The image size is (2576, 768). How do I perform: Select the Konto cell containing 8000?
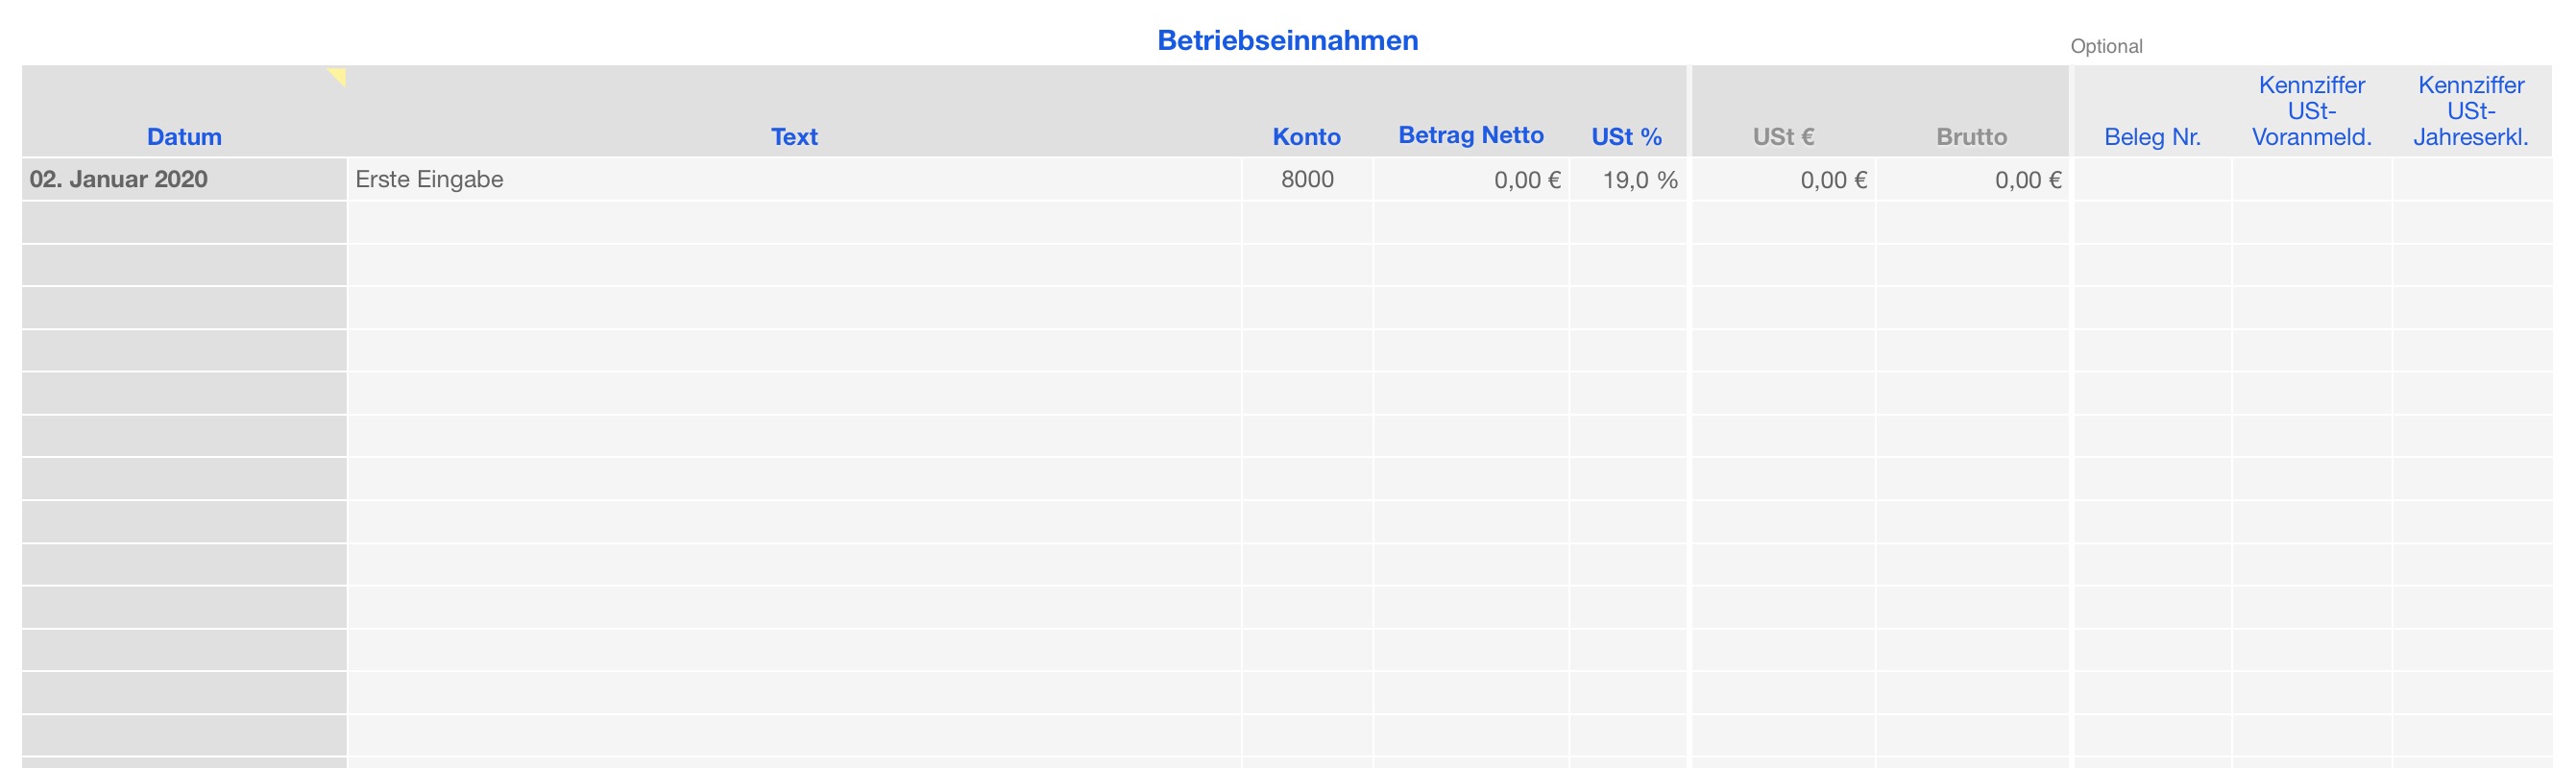pos(1307,180)
